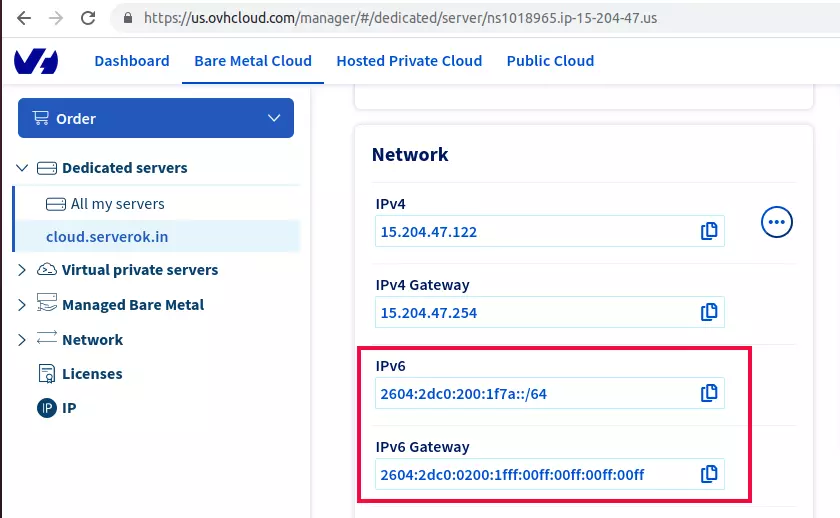The width and height of the screenshot is (840, 518).
Task: Collapse the Dedicated servers tree chevron
Action: (x=22, y=168)
